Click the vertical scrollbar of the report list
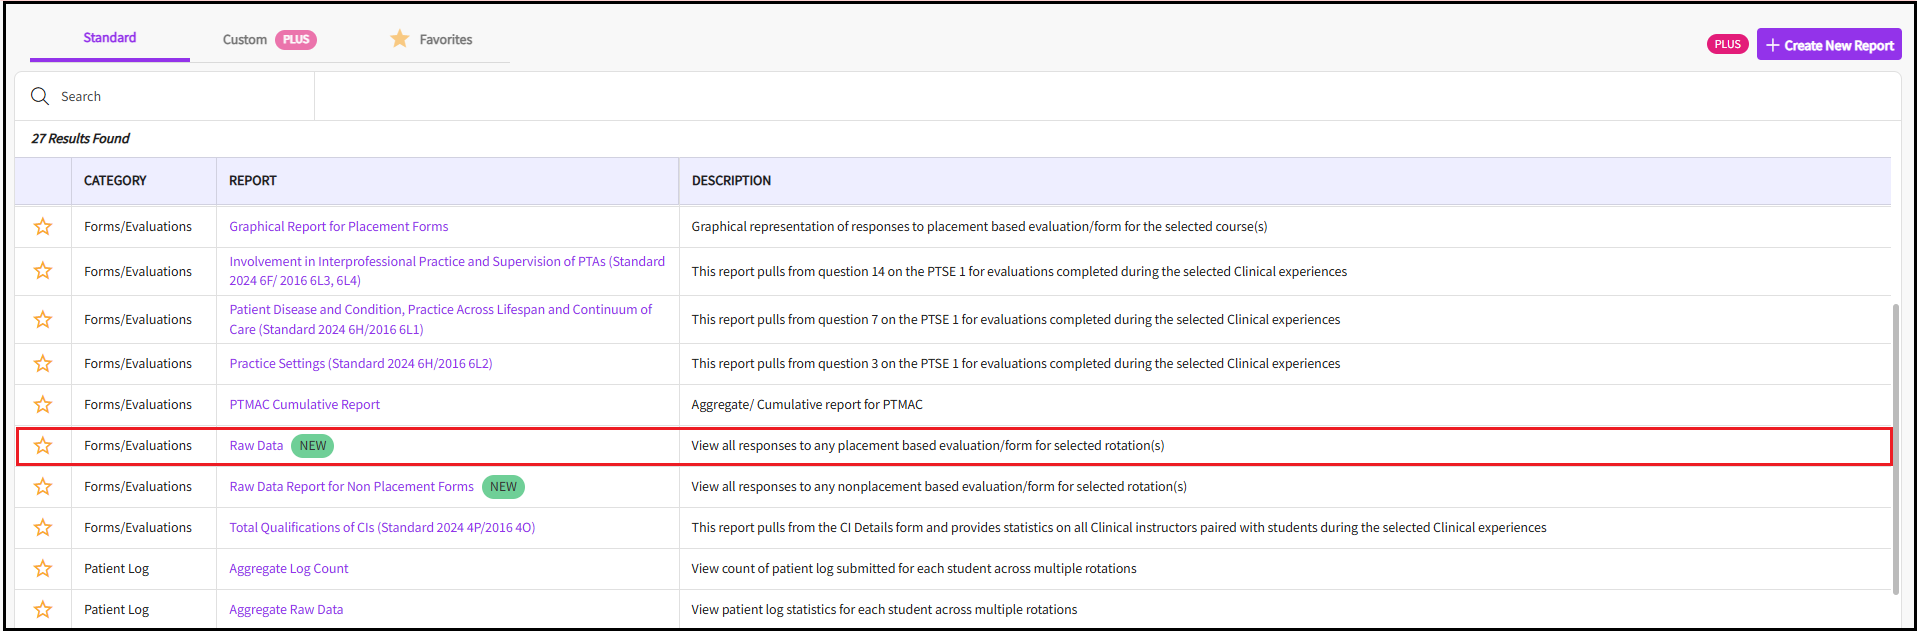Viewport: 1917px width, 631px height. (1895, 448)
